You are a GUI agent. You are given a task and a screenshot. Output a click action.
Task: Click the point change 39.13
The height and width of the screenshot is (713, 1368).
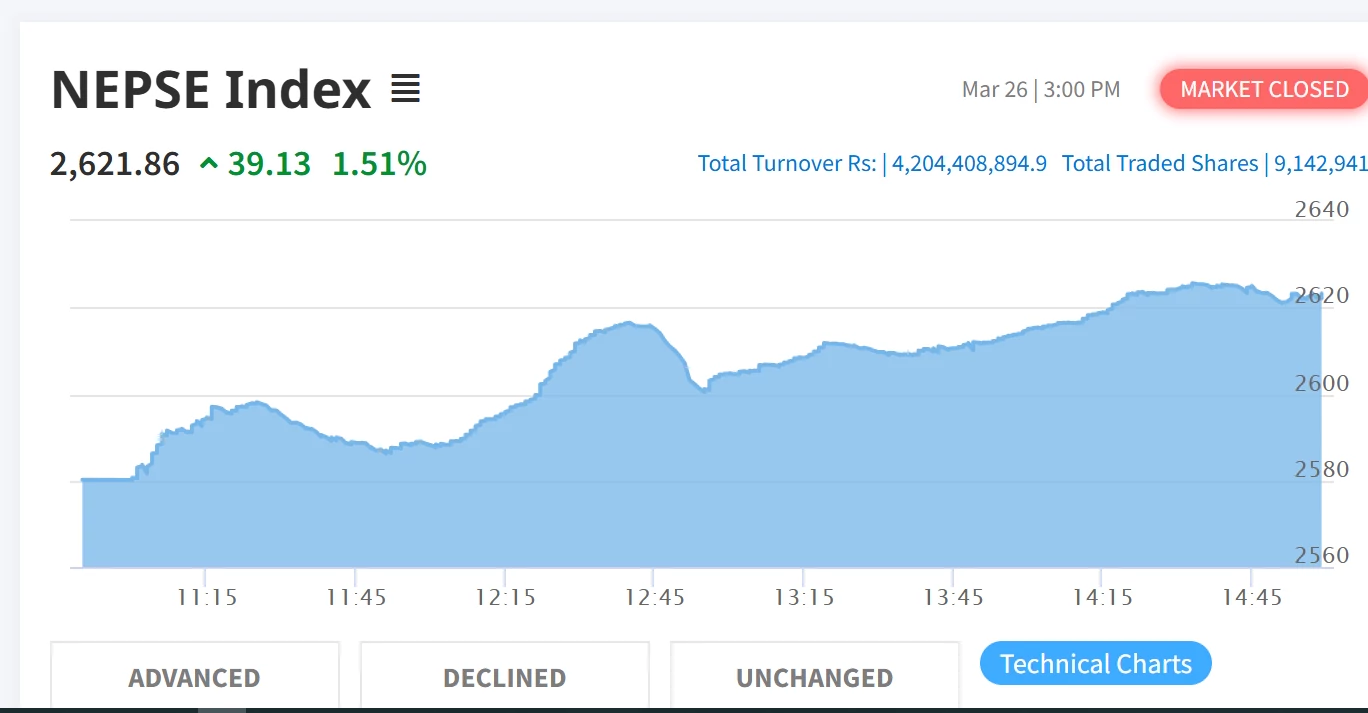tap(269, 163)
